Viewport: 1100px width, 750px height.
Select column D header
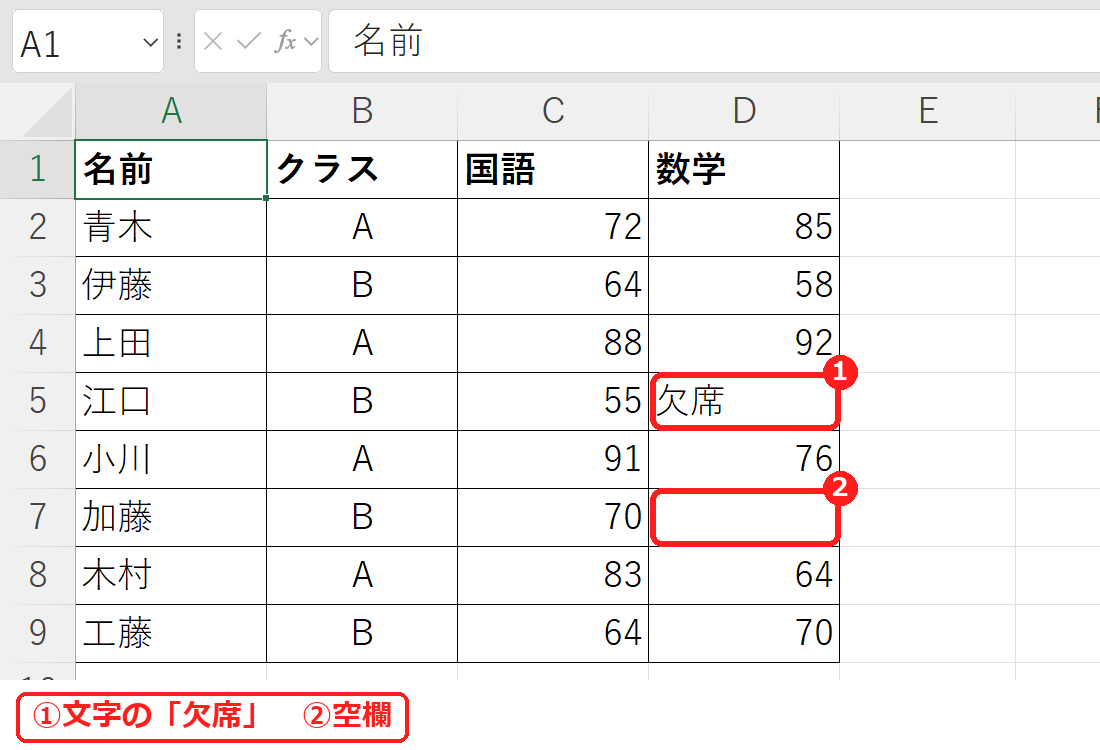pyautogui.click(x=744, y=112)
